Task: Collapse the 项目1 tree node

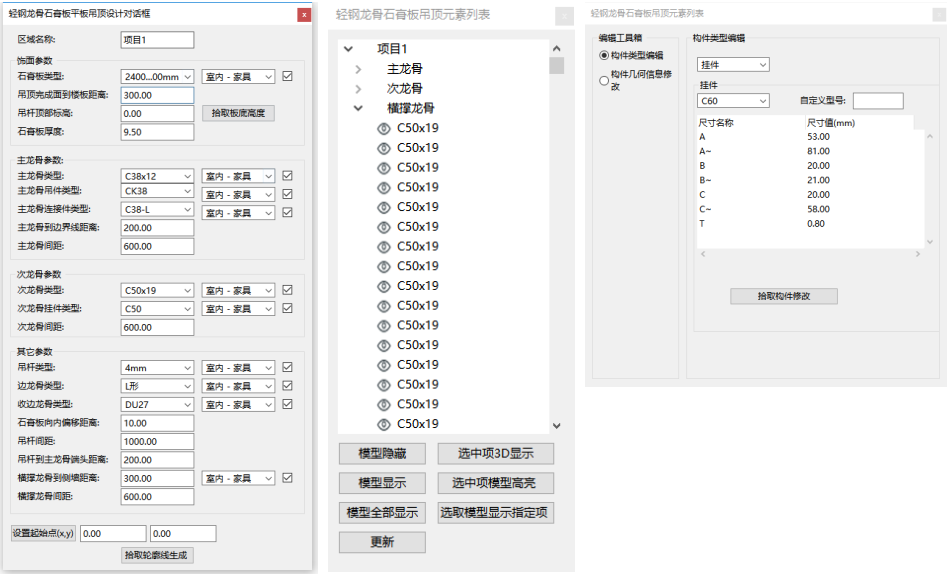Action: point(348,48)
